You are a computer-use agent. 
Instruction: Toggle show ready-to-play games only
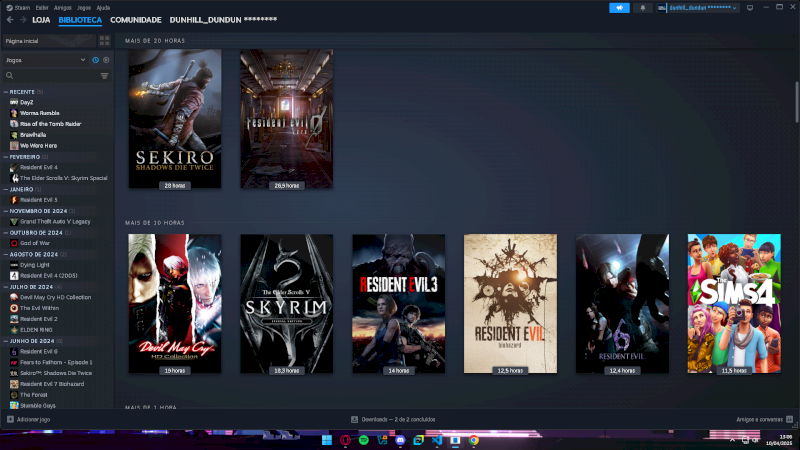106,60
